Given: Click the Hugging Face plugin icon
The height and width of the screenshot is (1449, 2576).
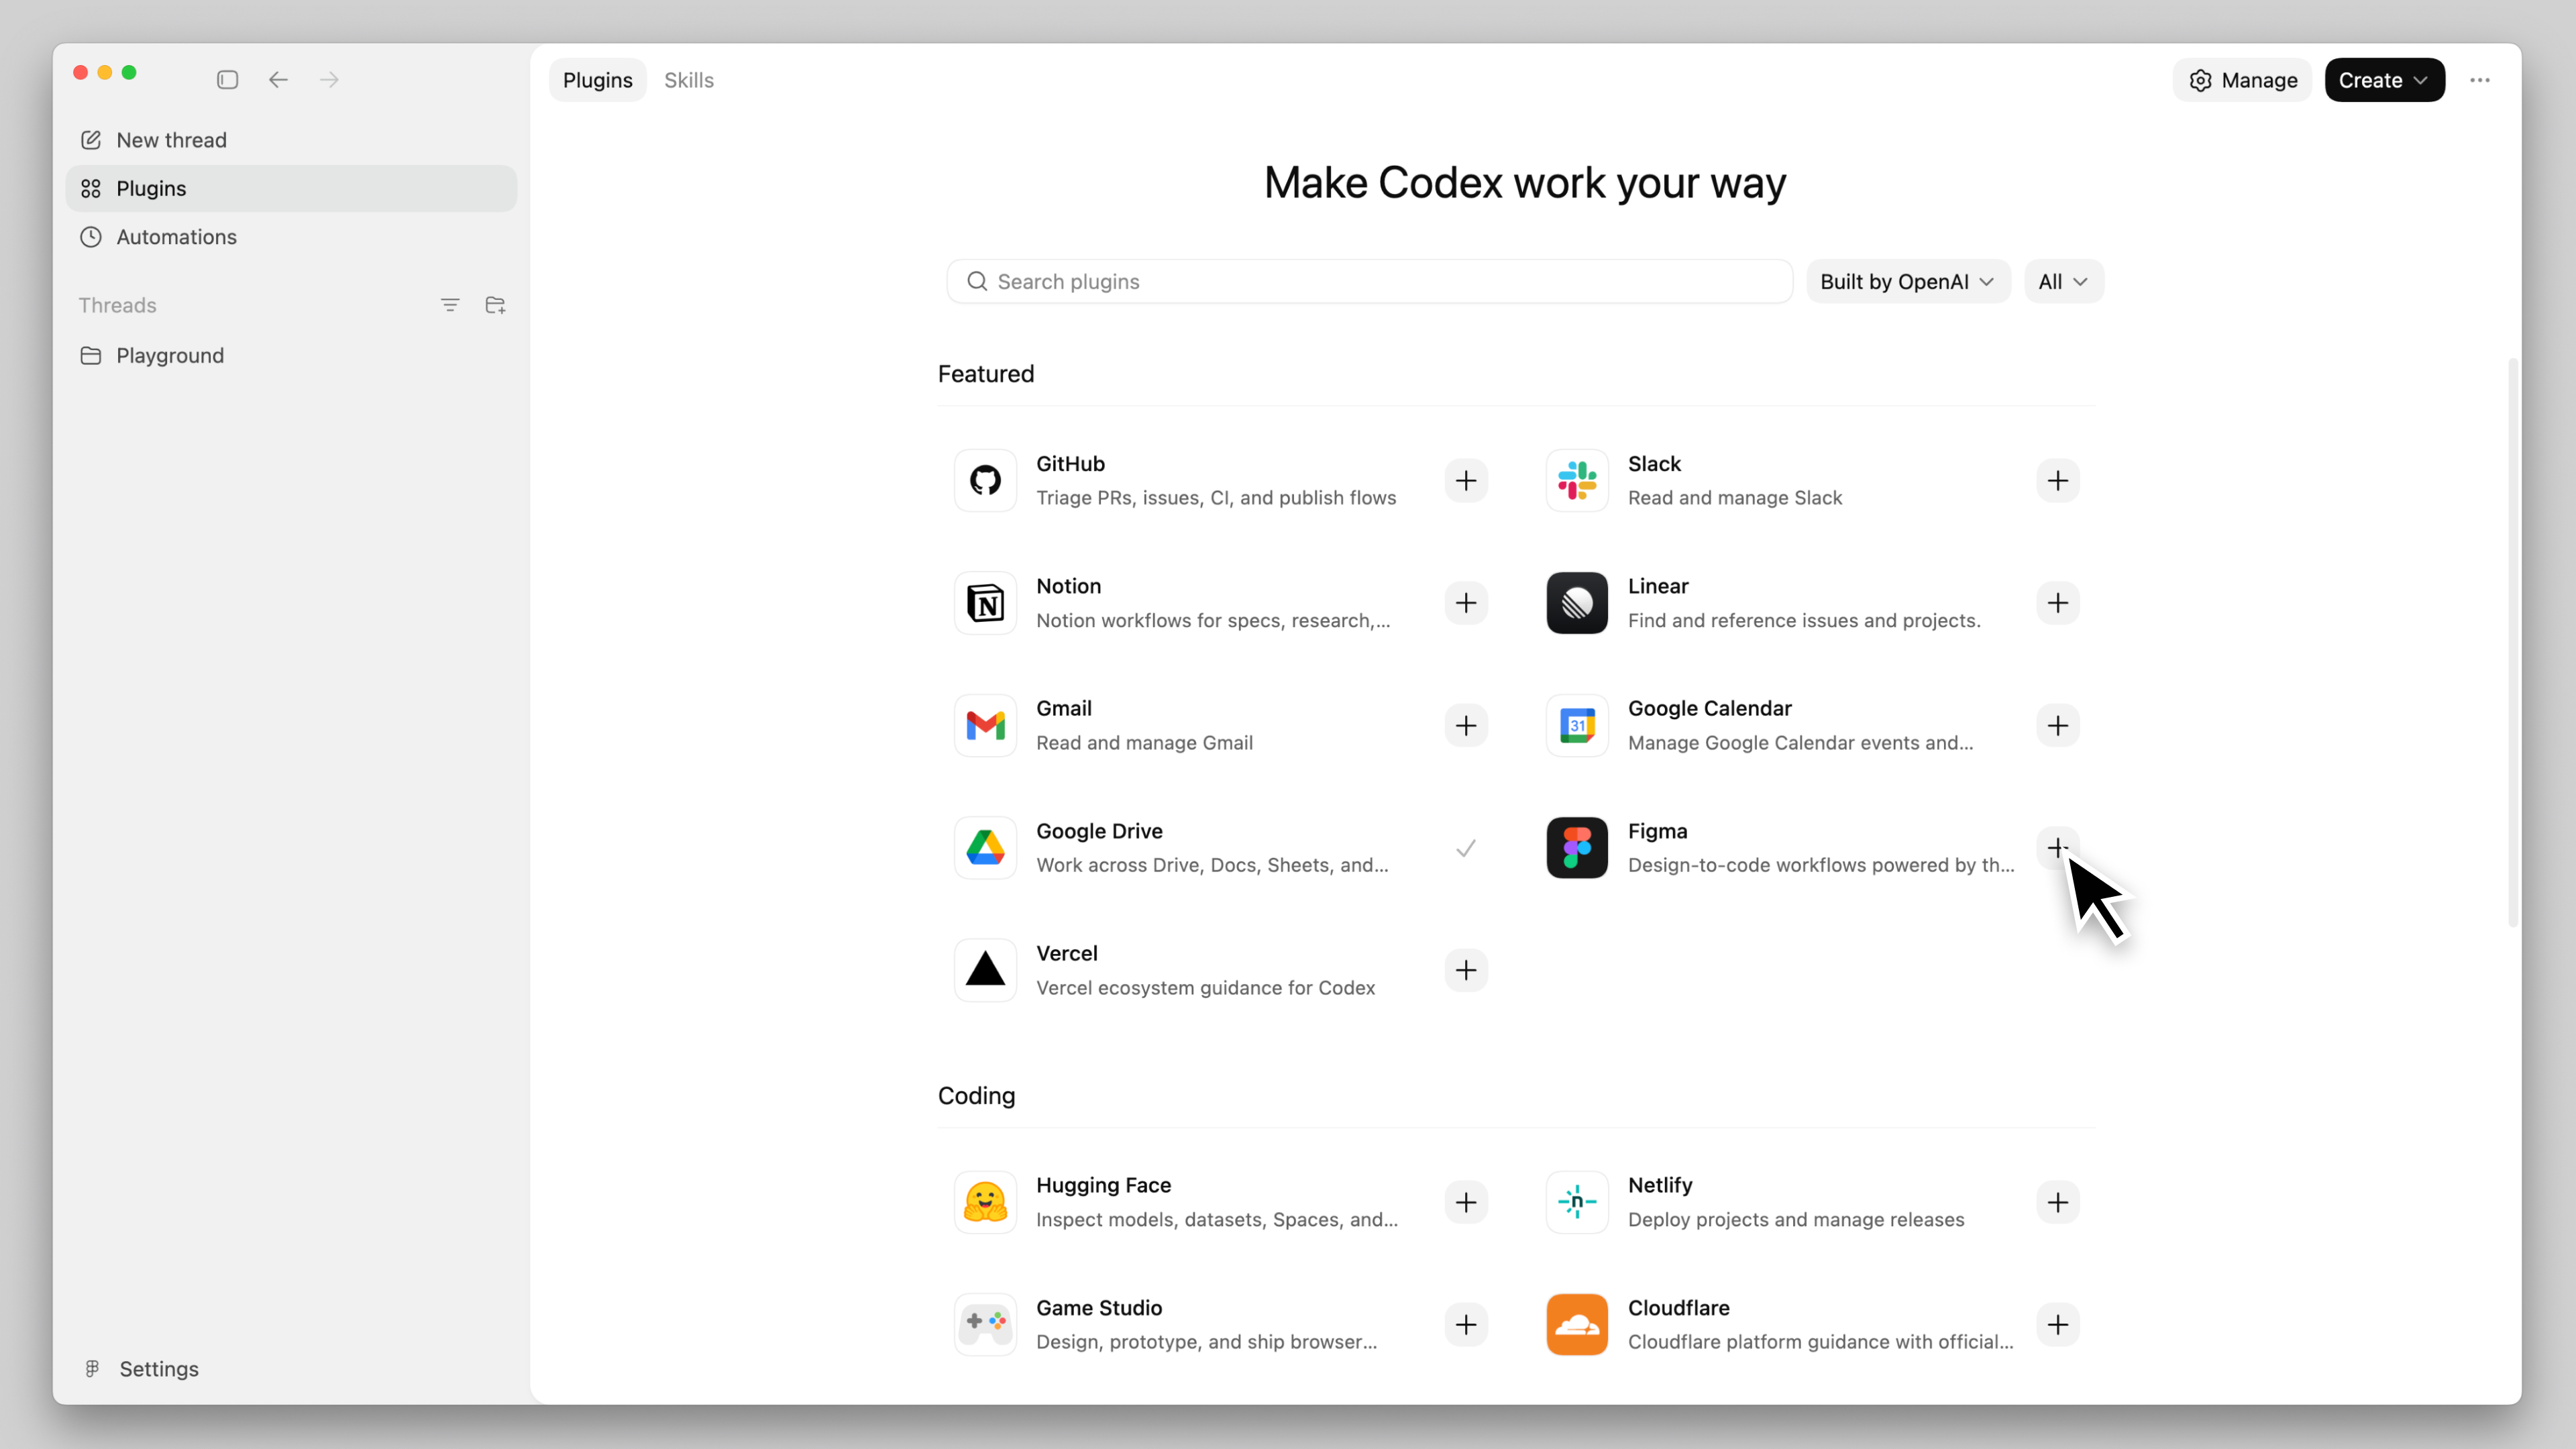Looking at the screenshot, I should (x=985, y=1202).
